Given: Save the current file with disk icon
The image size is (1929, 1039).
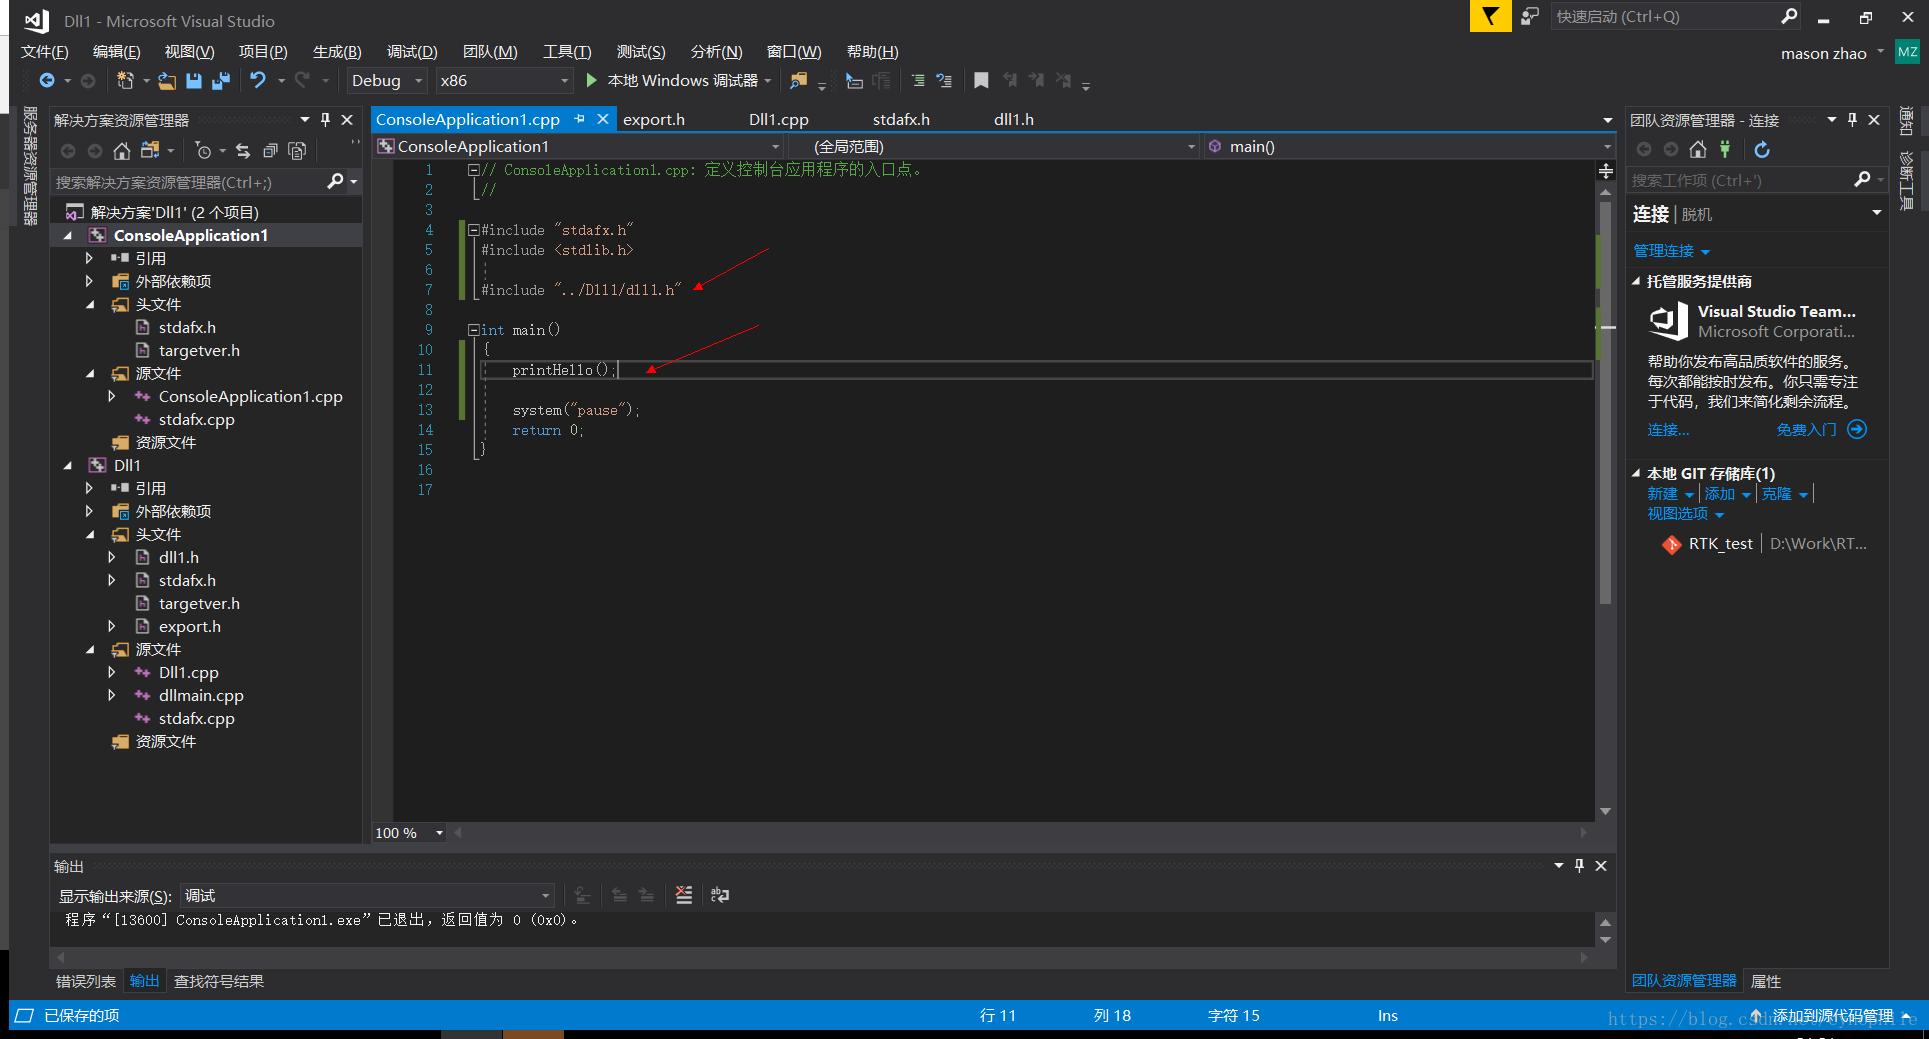Looking at the screenshot, I should pos(194,81).
